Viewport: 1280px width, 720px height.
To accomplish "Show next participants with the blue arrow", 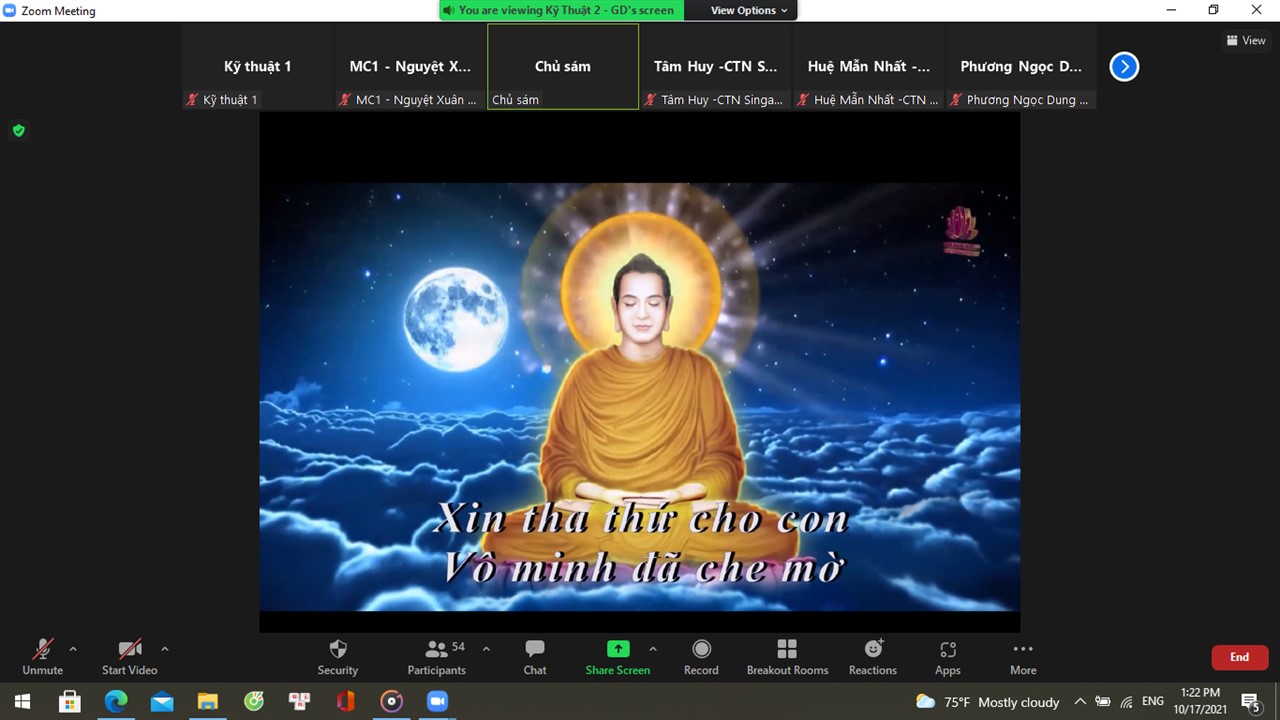I will [1124, 67].
